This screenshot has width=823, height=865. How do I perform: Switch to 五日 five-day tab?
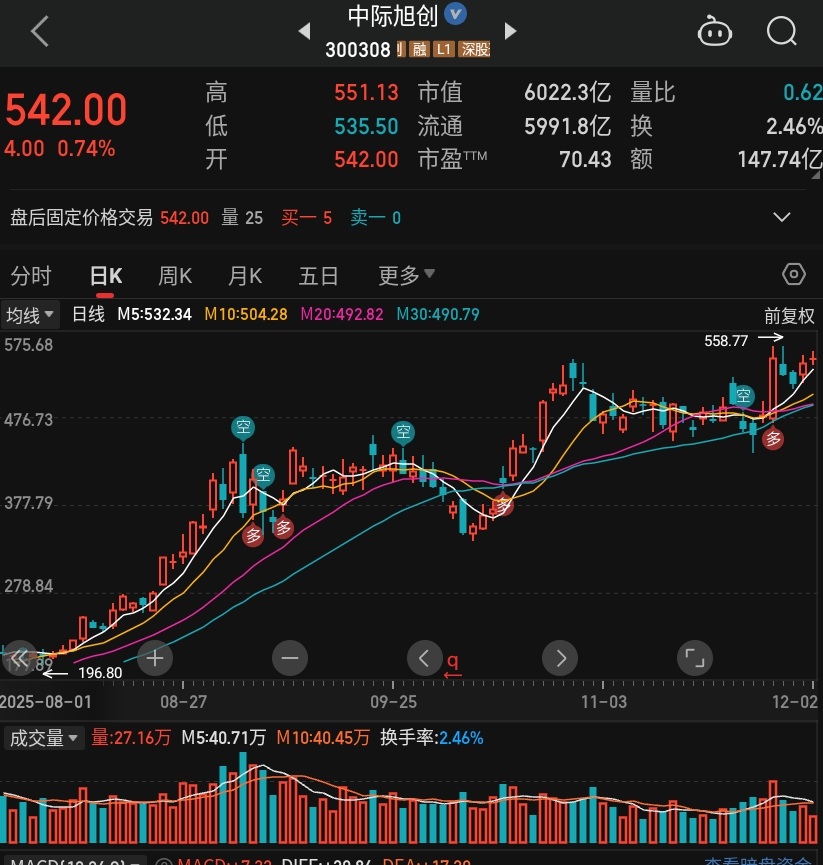pyautogui.click(x=318, y=275)
